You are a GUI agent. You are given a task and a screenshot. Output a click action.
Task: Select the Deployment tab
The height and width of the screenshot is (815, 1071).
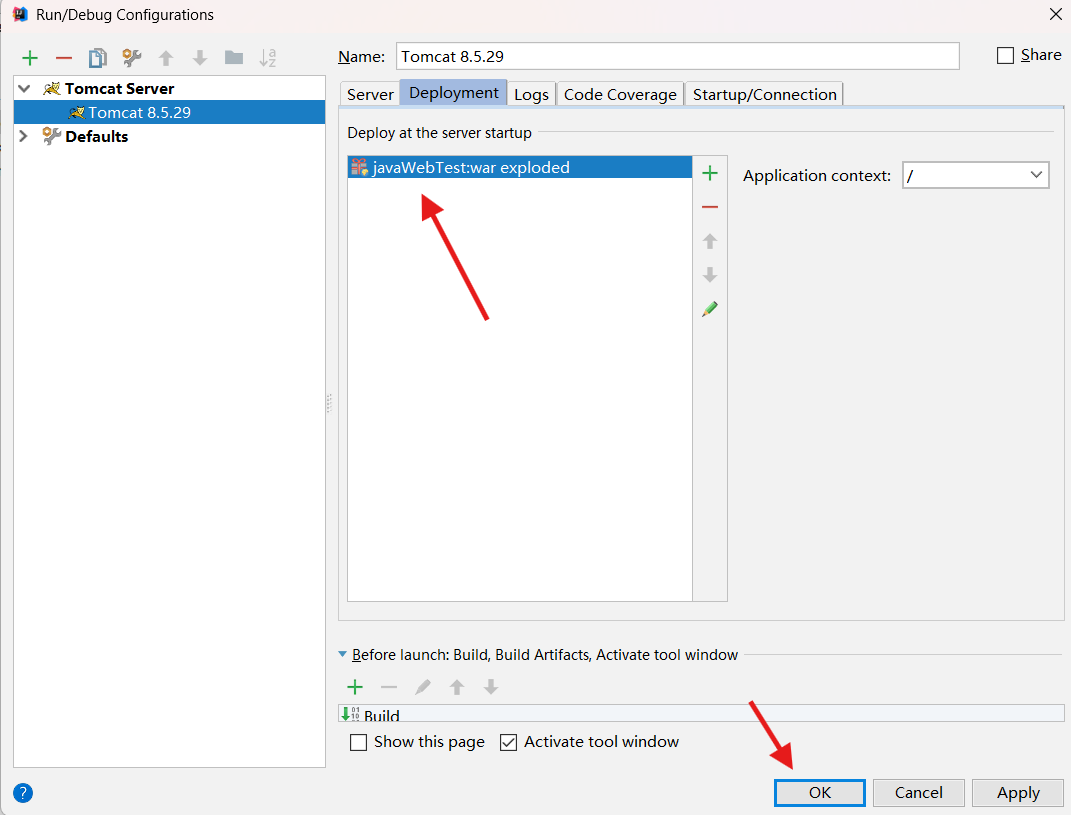(x=454, y=92)
